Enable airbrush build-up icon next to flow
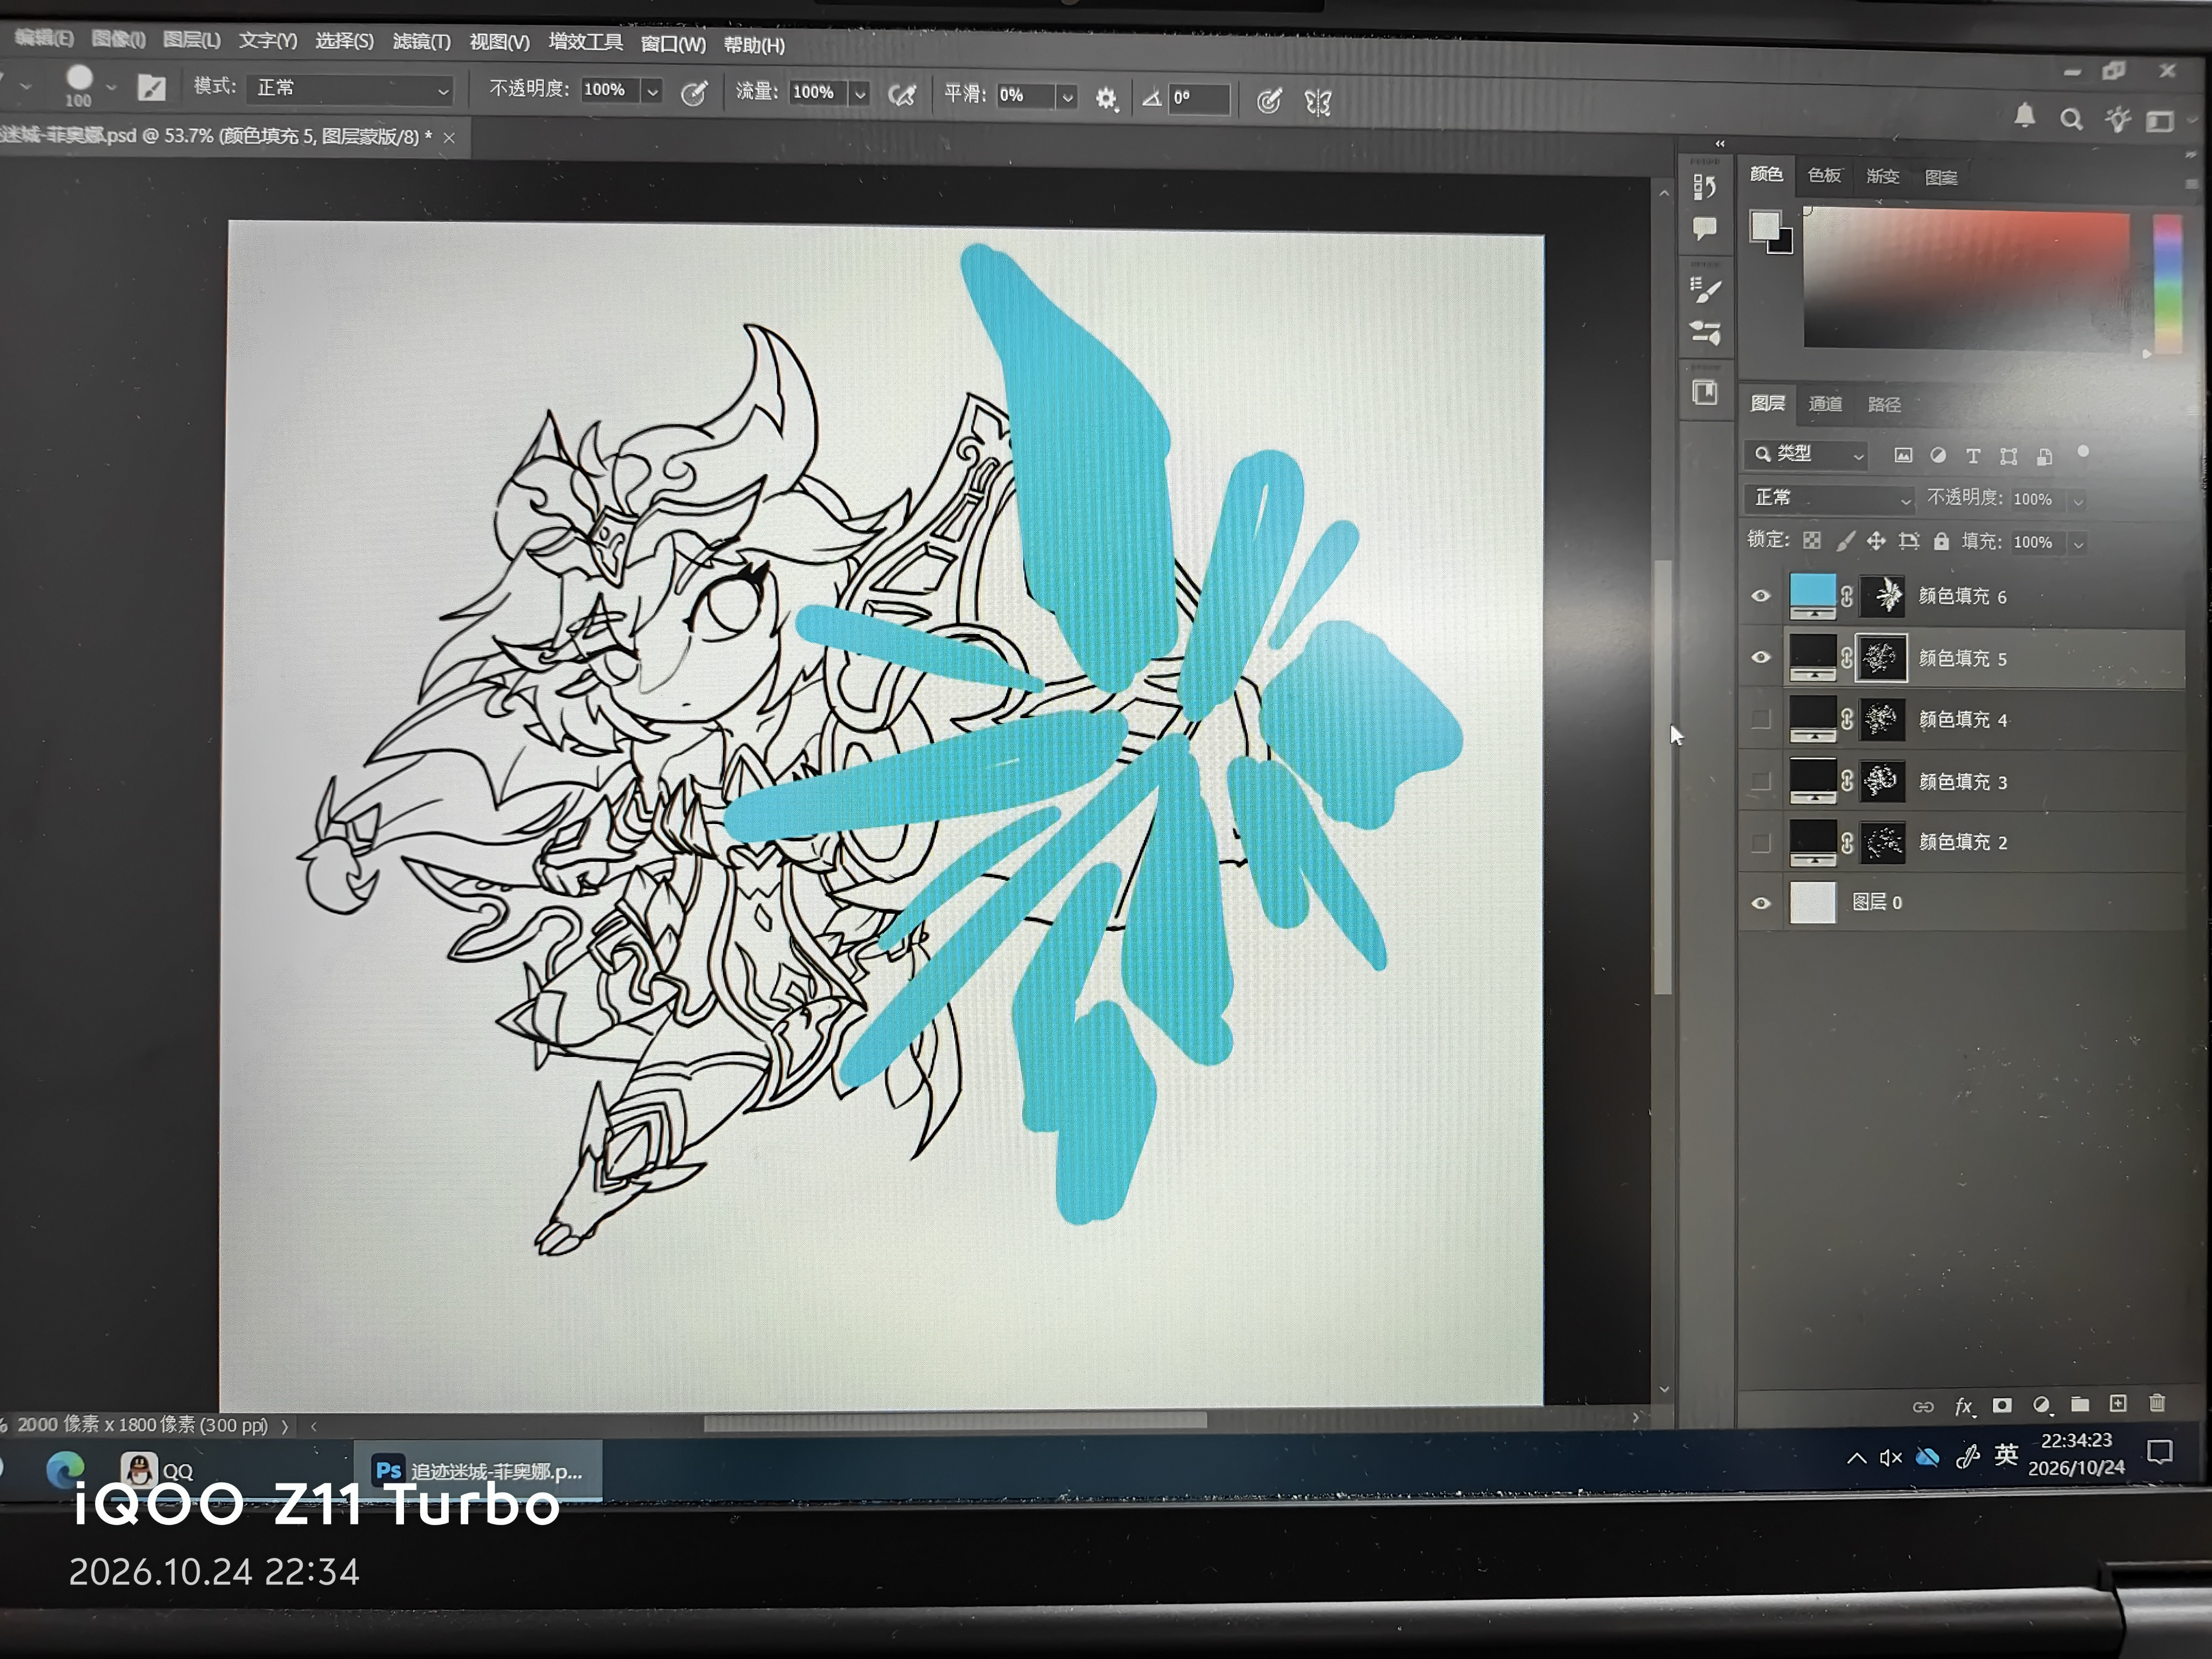 coord(902,96)
